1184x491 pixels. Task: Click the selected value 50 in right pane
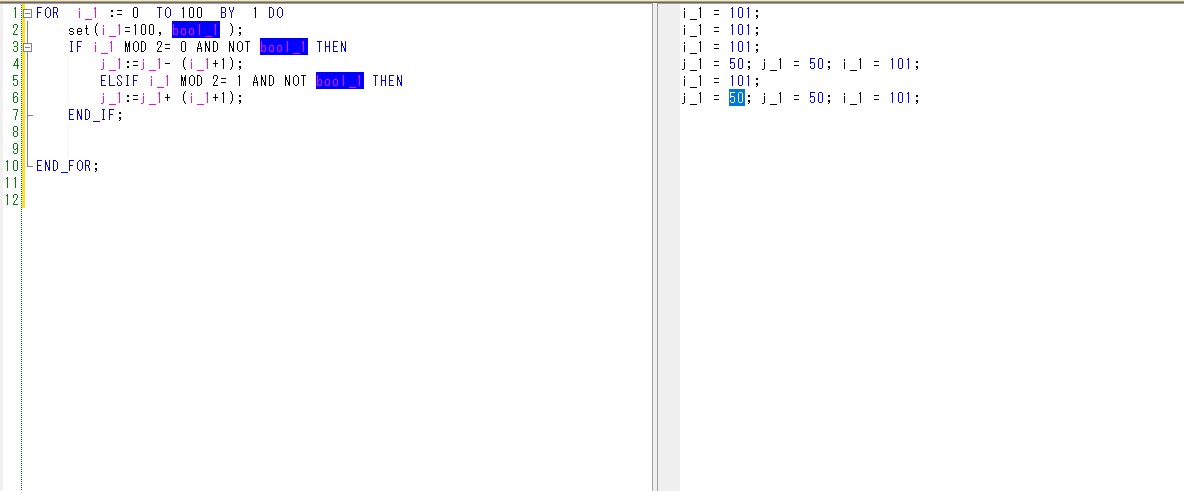(x=736, y=98)
